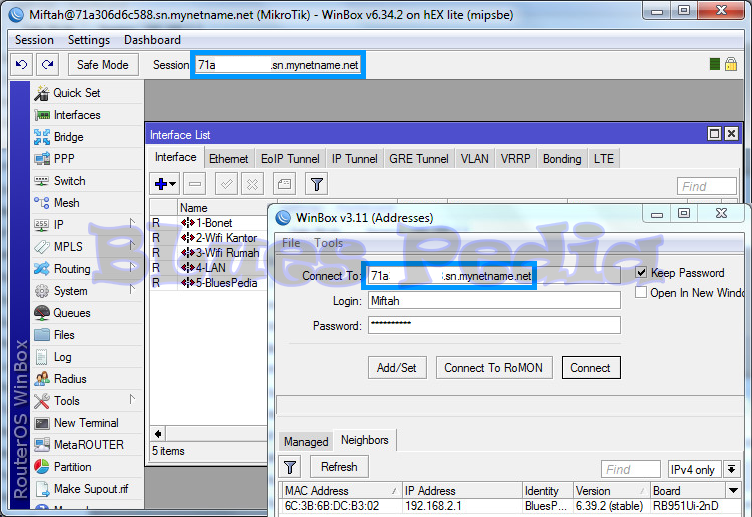This screenshot has height=517, width=752.
Task: Click the green traffic indicator icon
Action: point(715,64)
